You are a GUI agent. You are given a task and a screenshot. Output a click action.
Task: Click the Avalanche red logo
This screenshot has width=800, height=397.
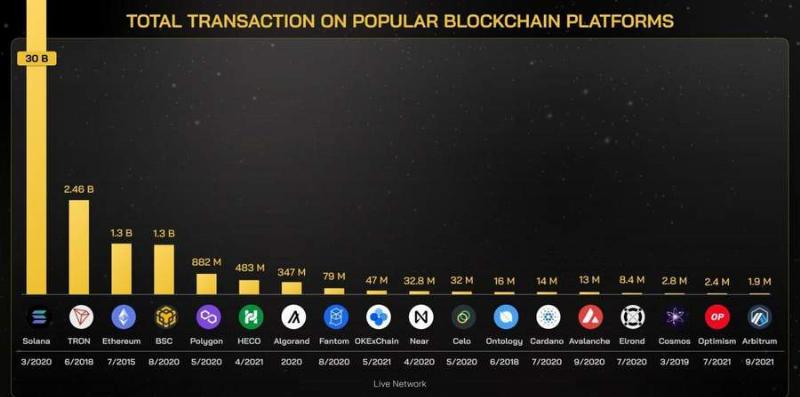(591, 317)
